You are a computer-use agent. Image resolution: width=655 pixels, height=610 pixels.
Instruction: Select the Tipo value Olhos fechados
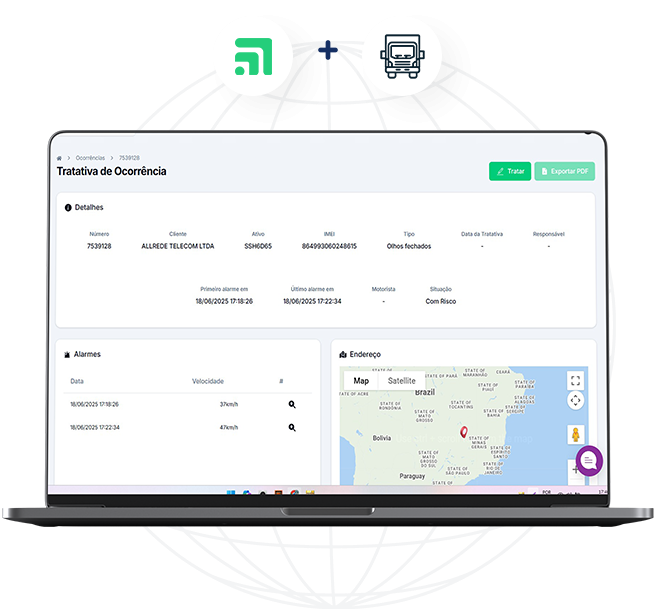point(409,247)
